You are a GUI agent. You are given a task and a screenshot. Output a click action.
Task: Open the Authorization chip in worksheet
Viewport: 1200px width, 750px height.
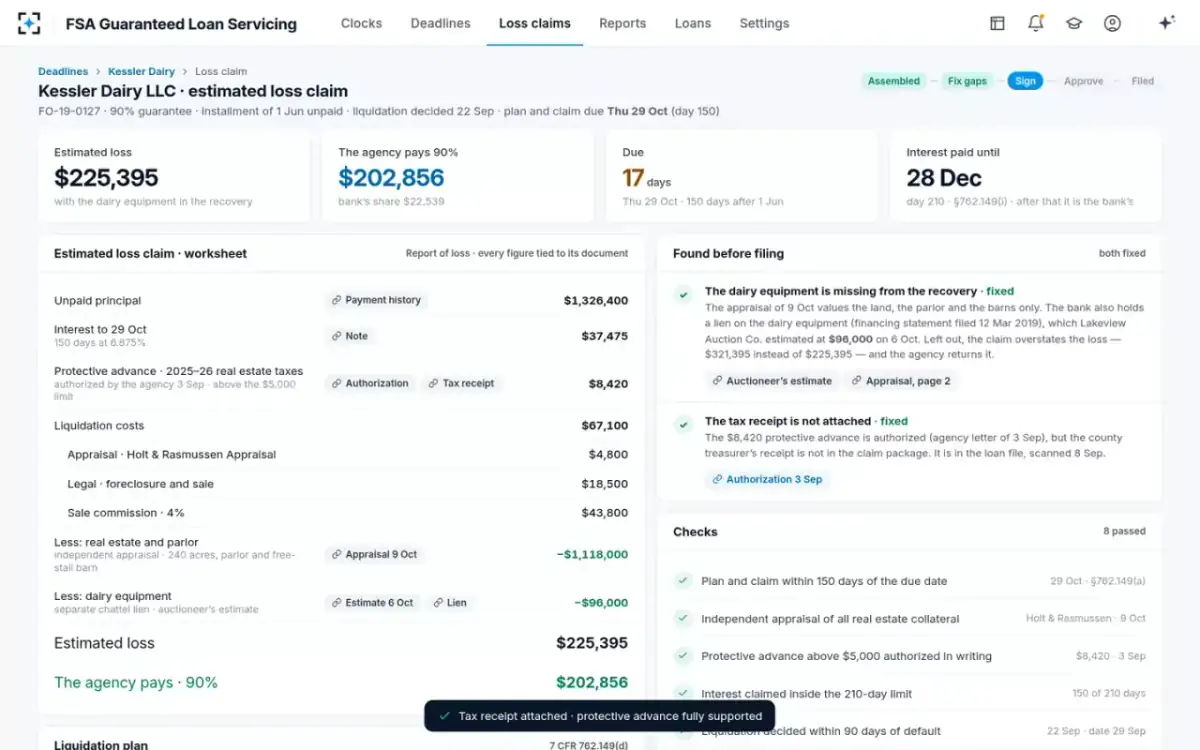point(370,383)
